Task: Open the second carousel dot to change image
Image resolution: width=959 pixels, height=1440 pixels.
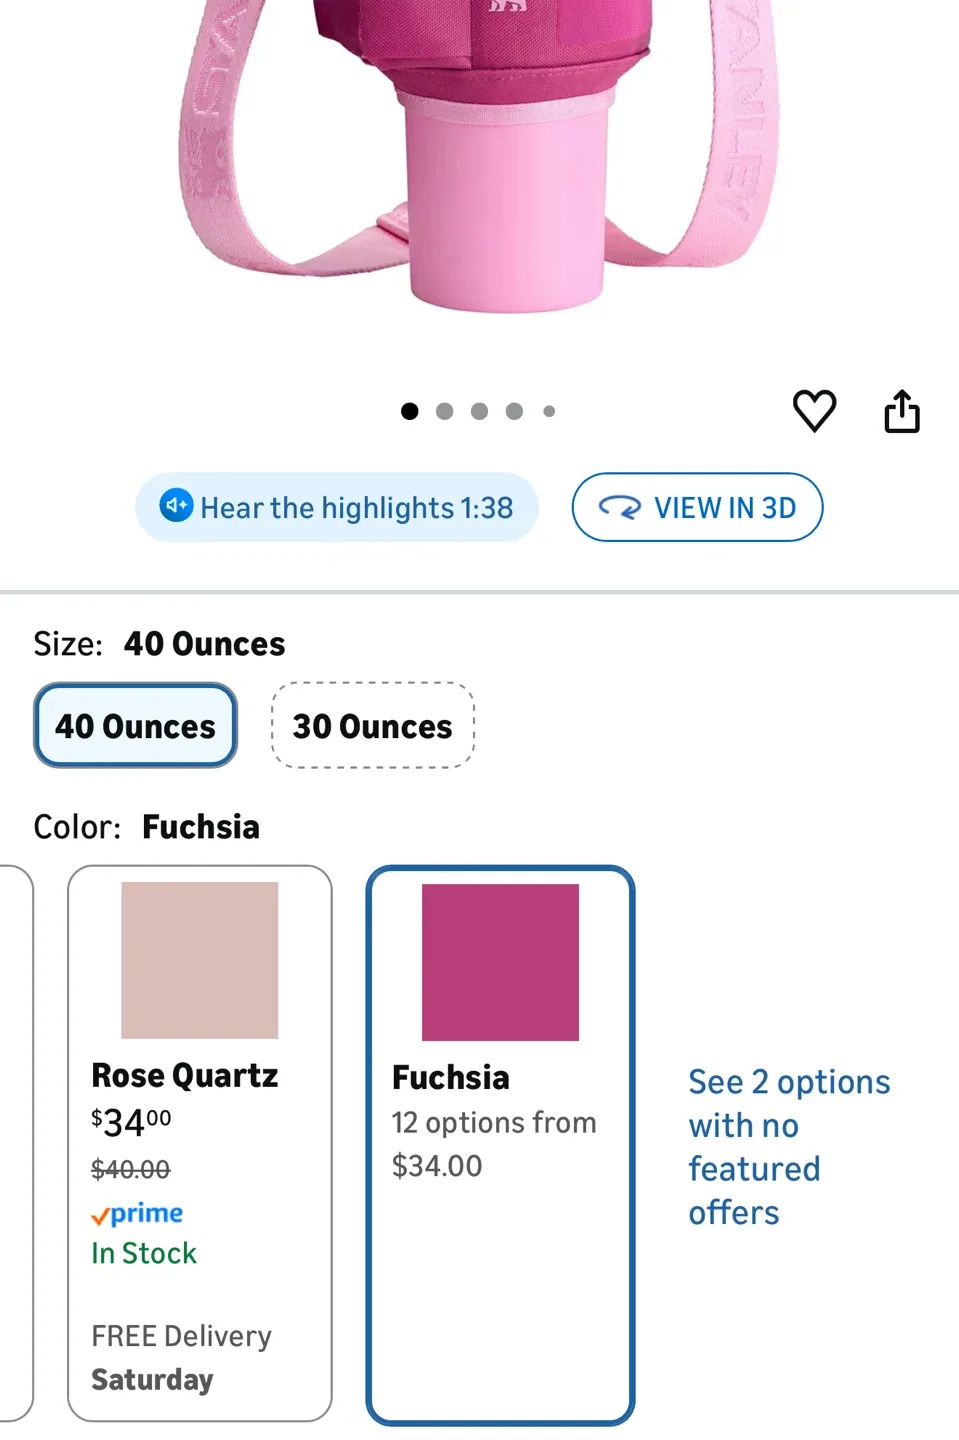Action: coord(444,410)
